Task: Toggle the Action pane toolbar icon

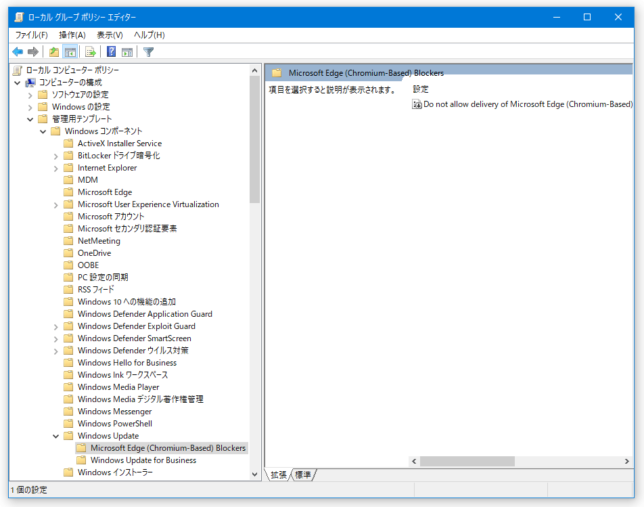Action: coord(127,52)
